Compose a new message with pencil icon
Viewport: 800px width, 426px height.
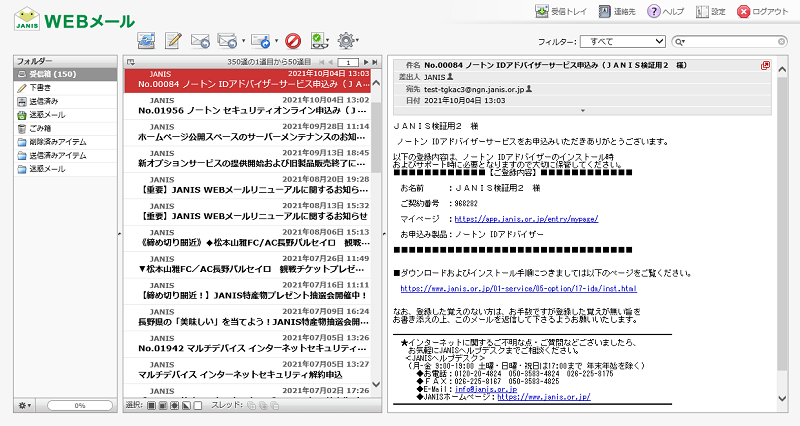173,41
